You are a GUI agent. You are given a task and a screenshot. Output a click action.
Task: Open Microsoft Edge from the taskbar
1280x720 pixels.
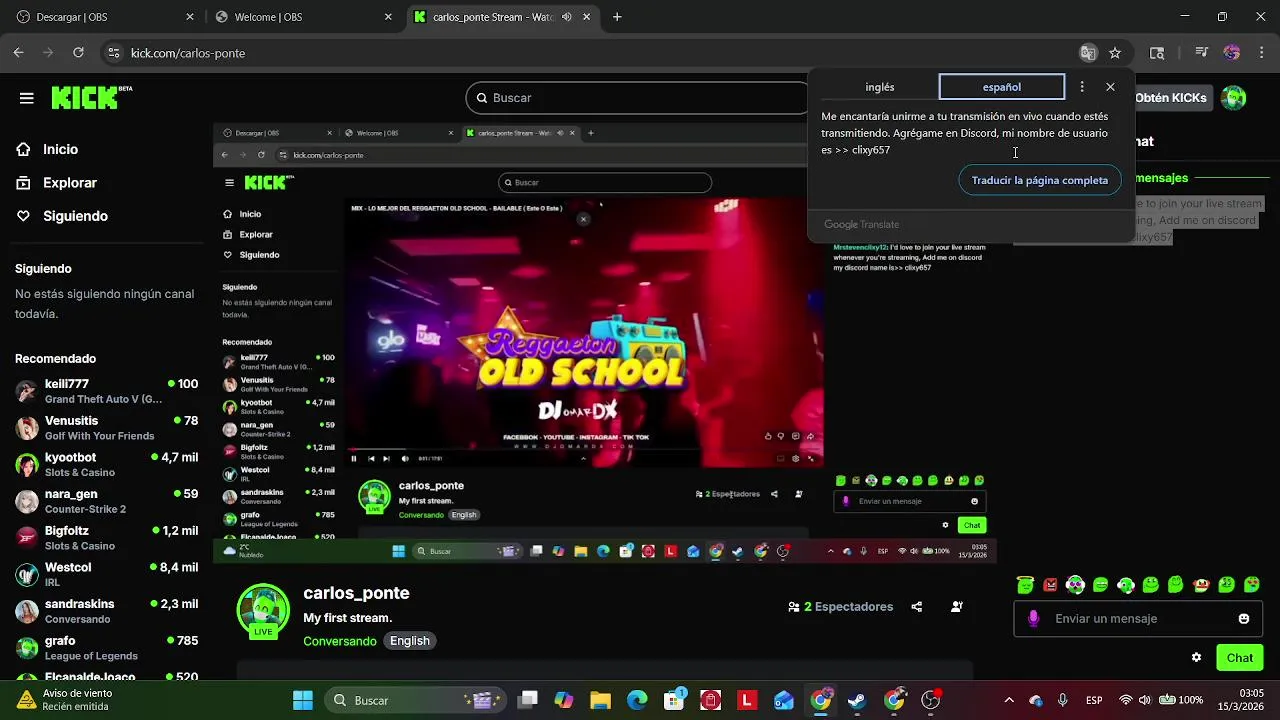click(637, 700)
